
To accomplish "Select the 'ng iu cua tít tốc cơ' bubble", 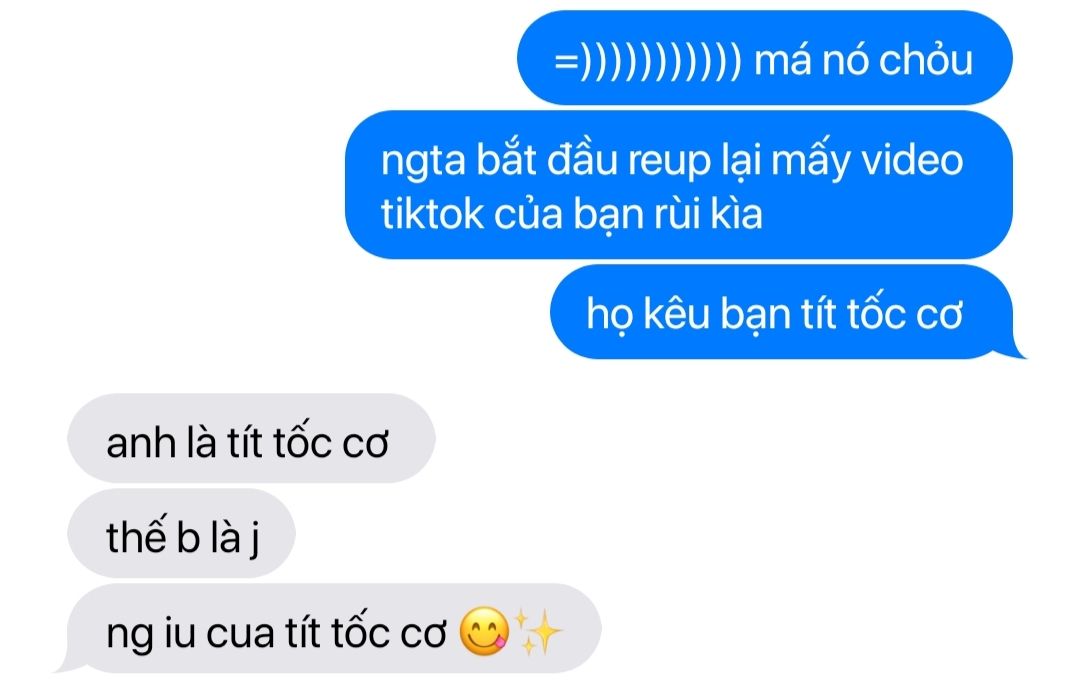I will point(331,629).
